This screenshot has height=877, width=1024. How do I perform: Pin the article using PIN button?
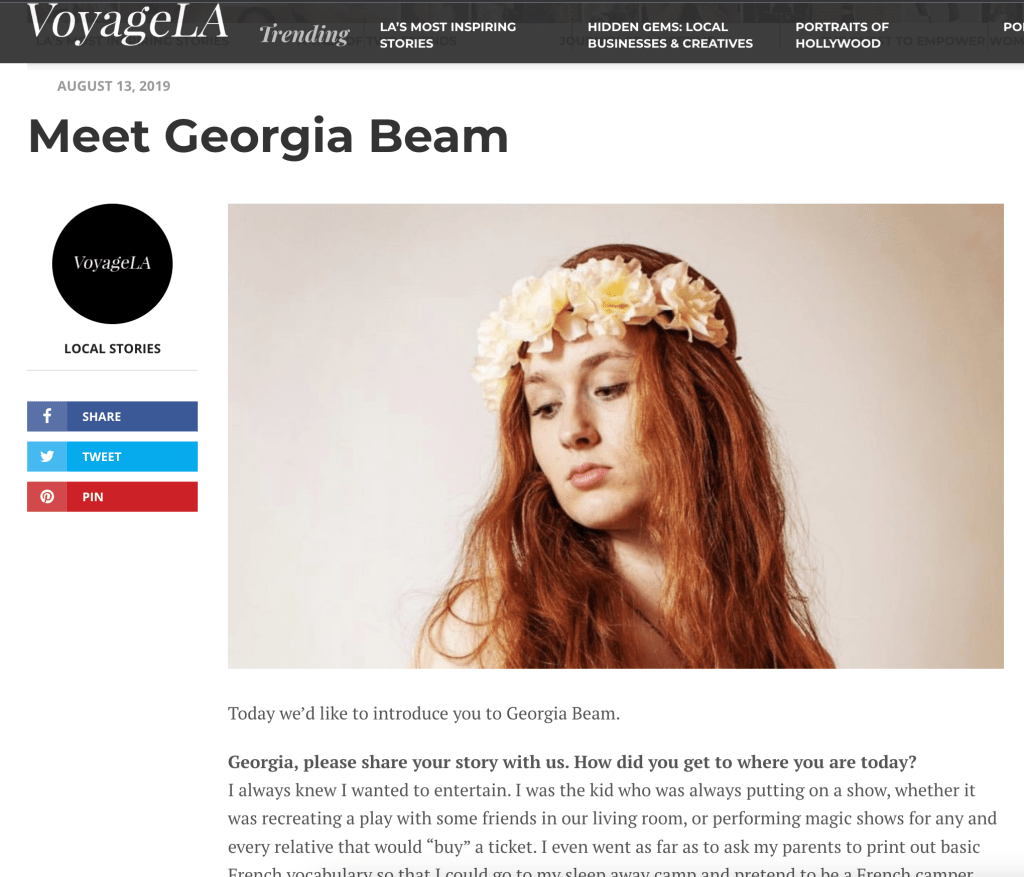(x=112, y=497)
